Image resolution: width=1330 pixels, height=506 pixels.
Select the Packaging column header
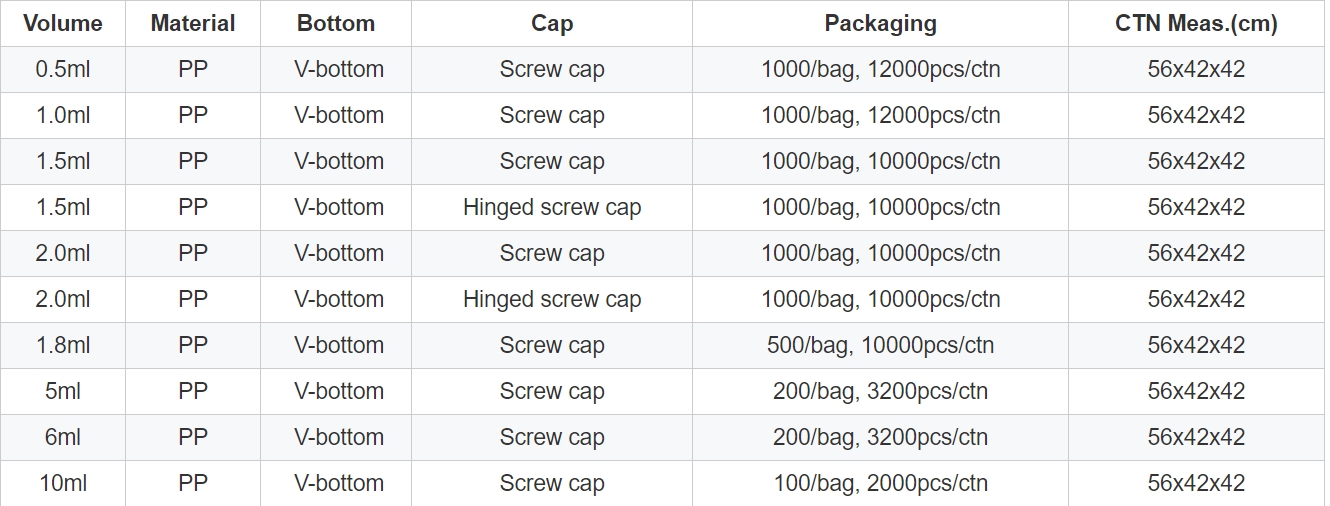[x=880, y=24]
